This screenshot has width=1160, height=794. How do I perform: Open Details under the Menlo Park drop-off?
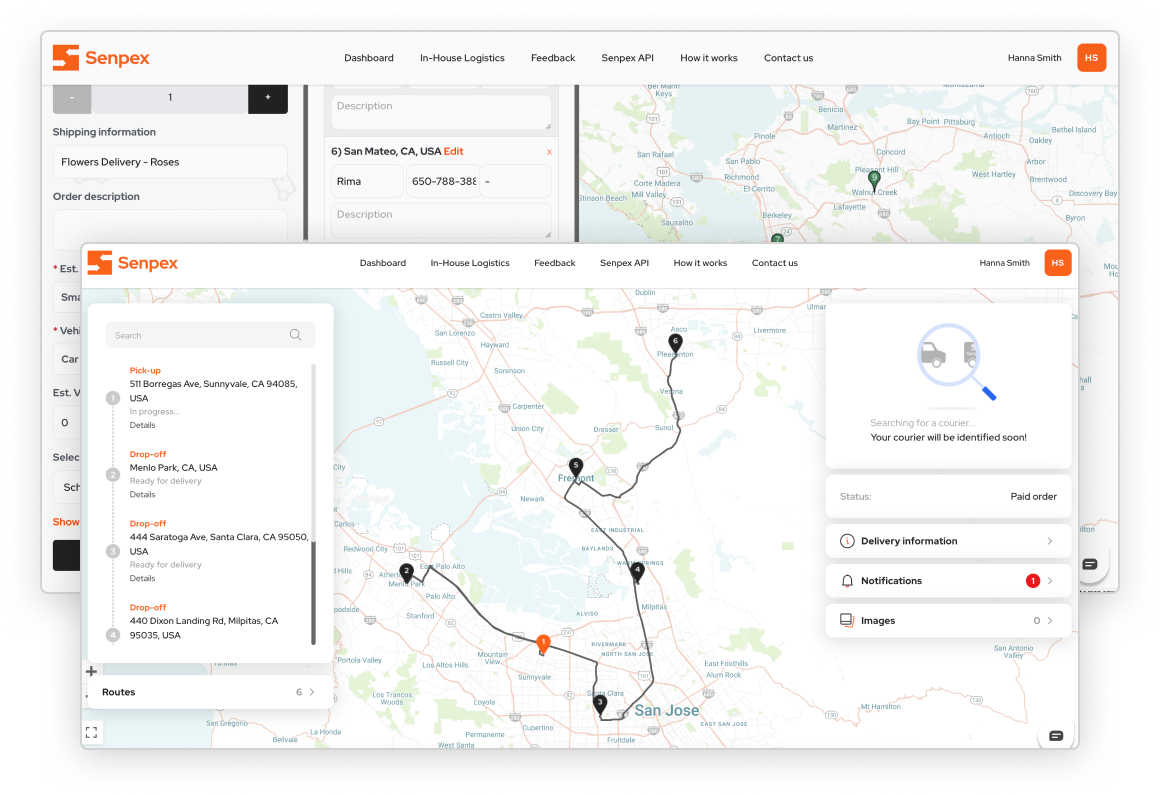pos(142,494)
